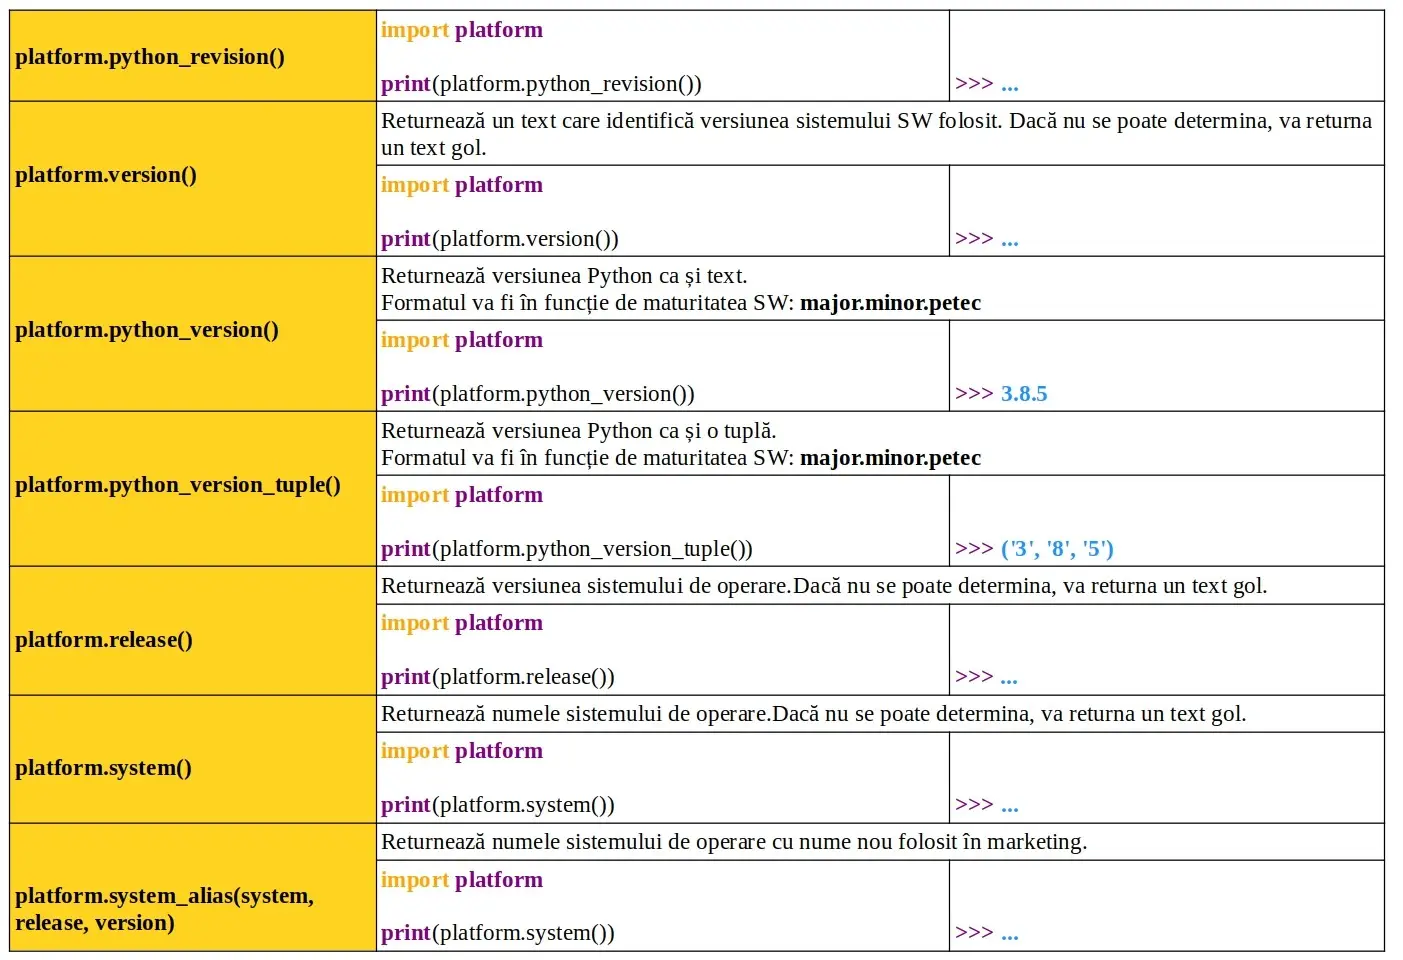The image size is (1403, 960).
Task: Click the platform.python_revision() function name cell
Action: (150, 57)
